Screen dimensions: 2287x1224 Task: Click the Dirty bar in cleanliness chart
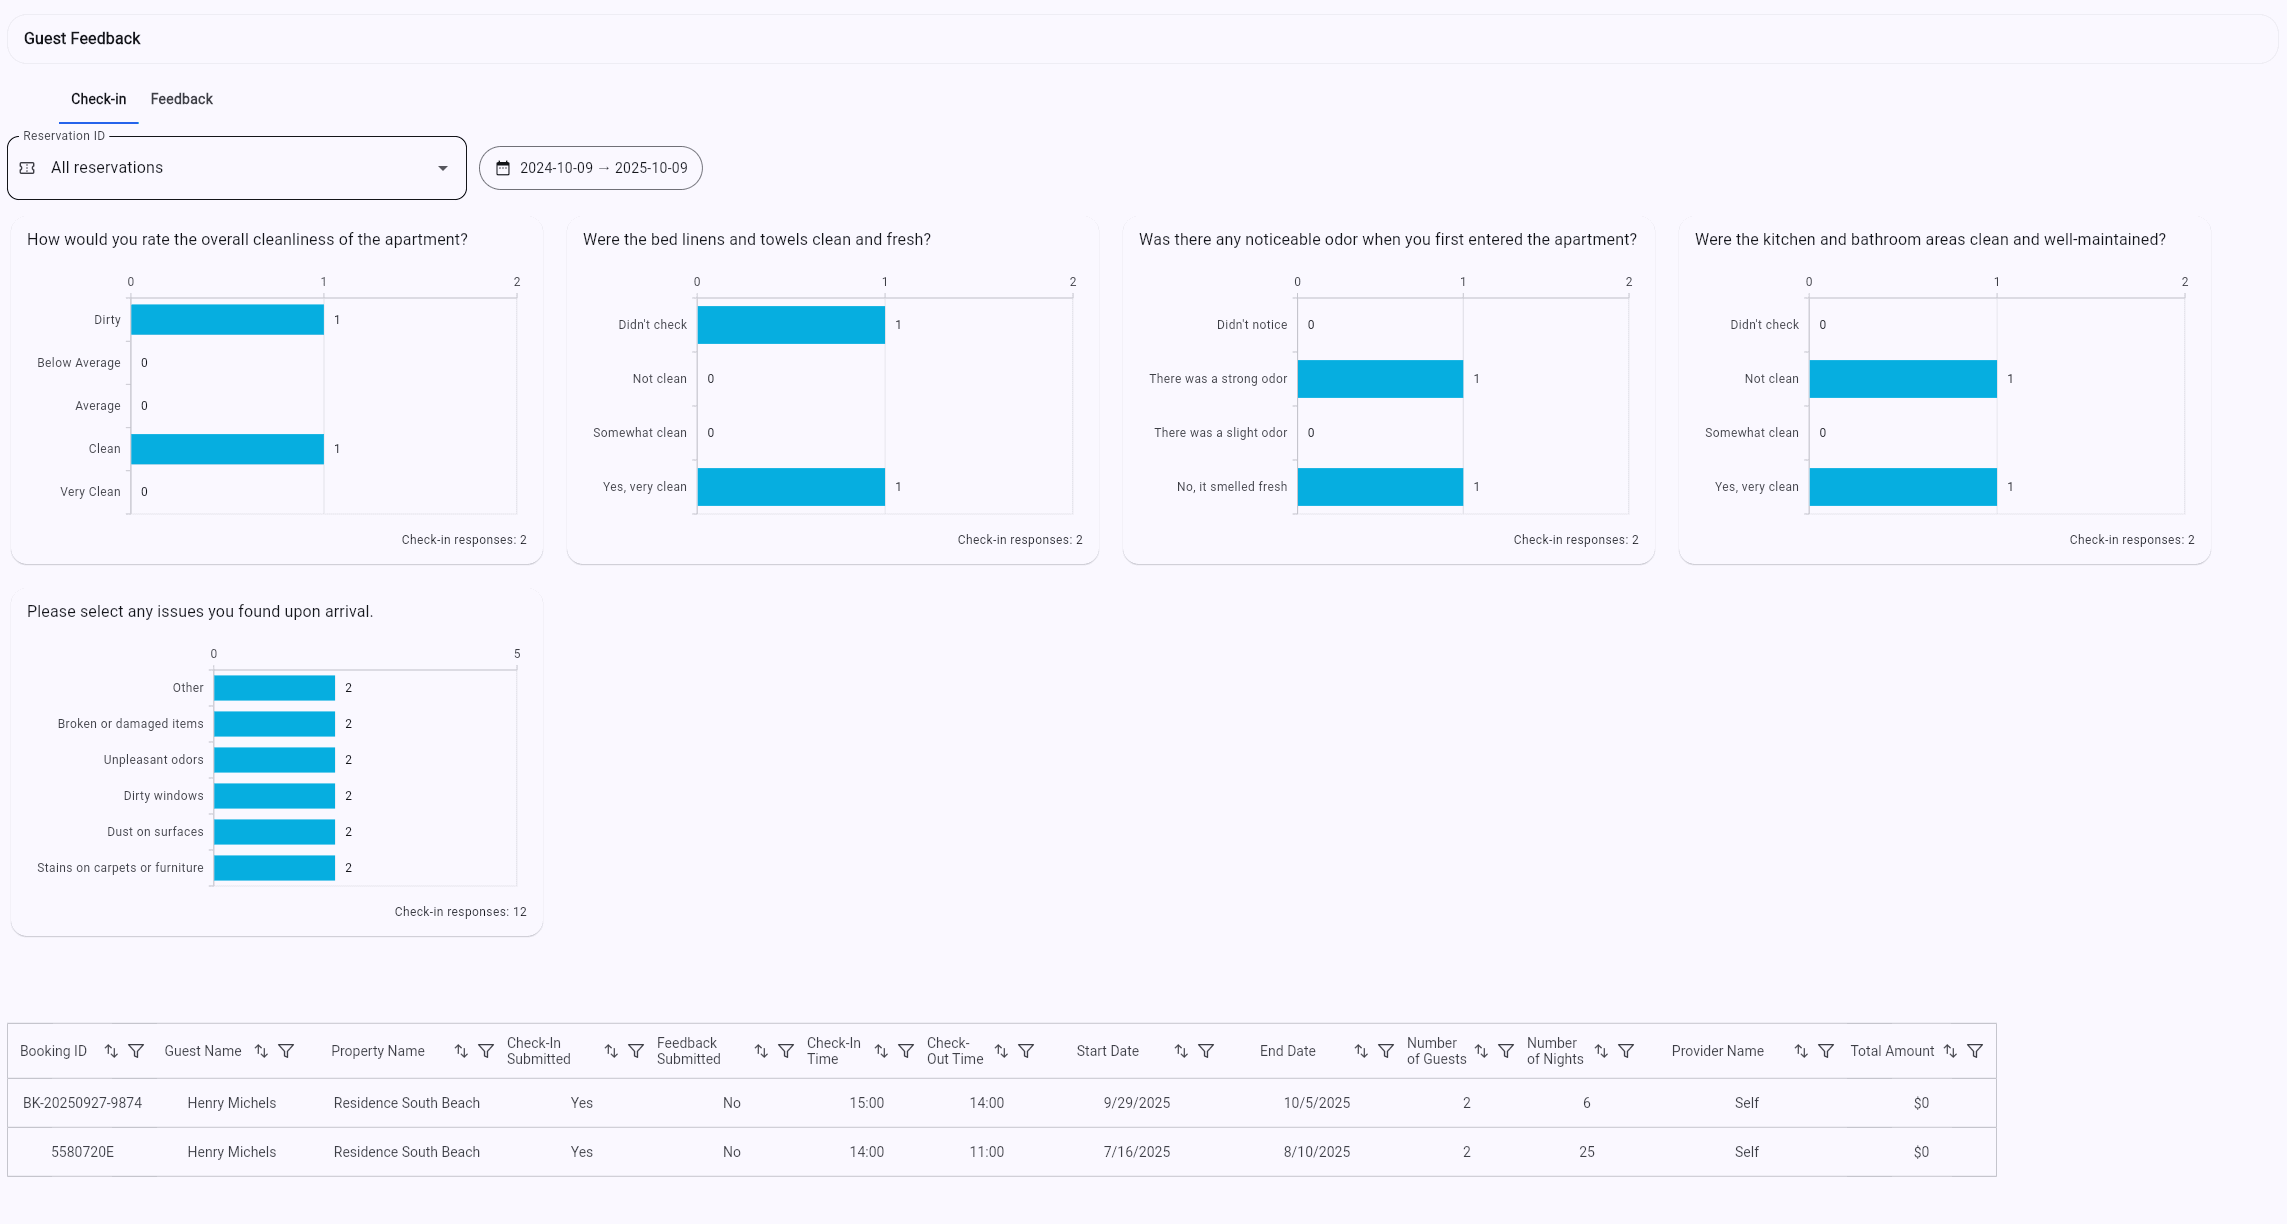(227, 320)
